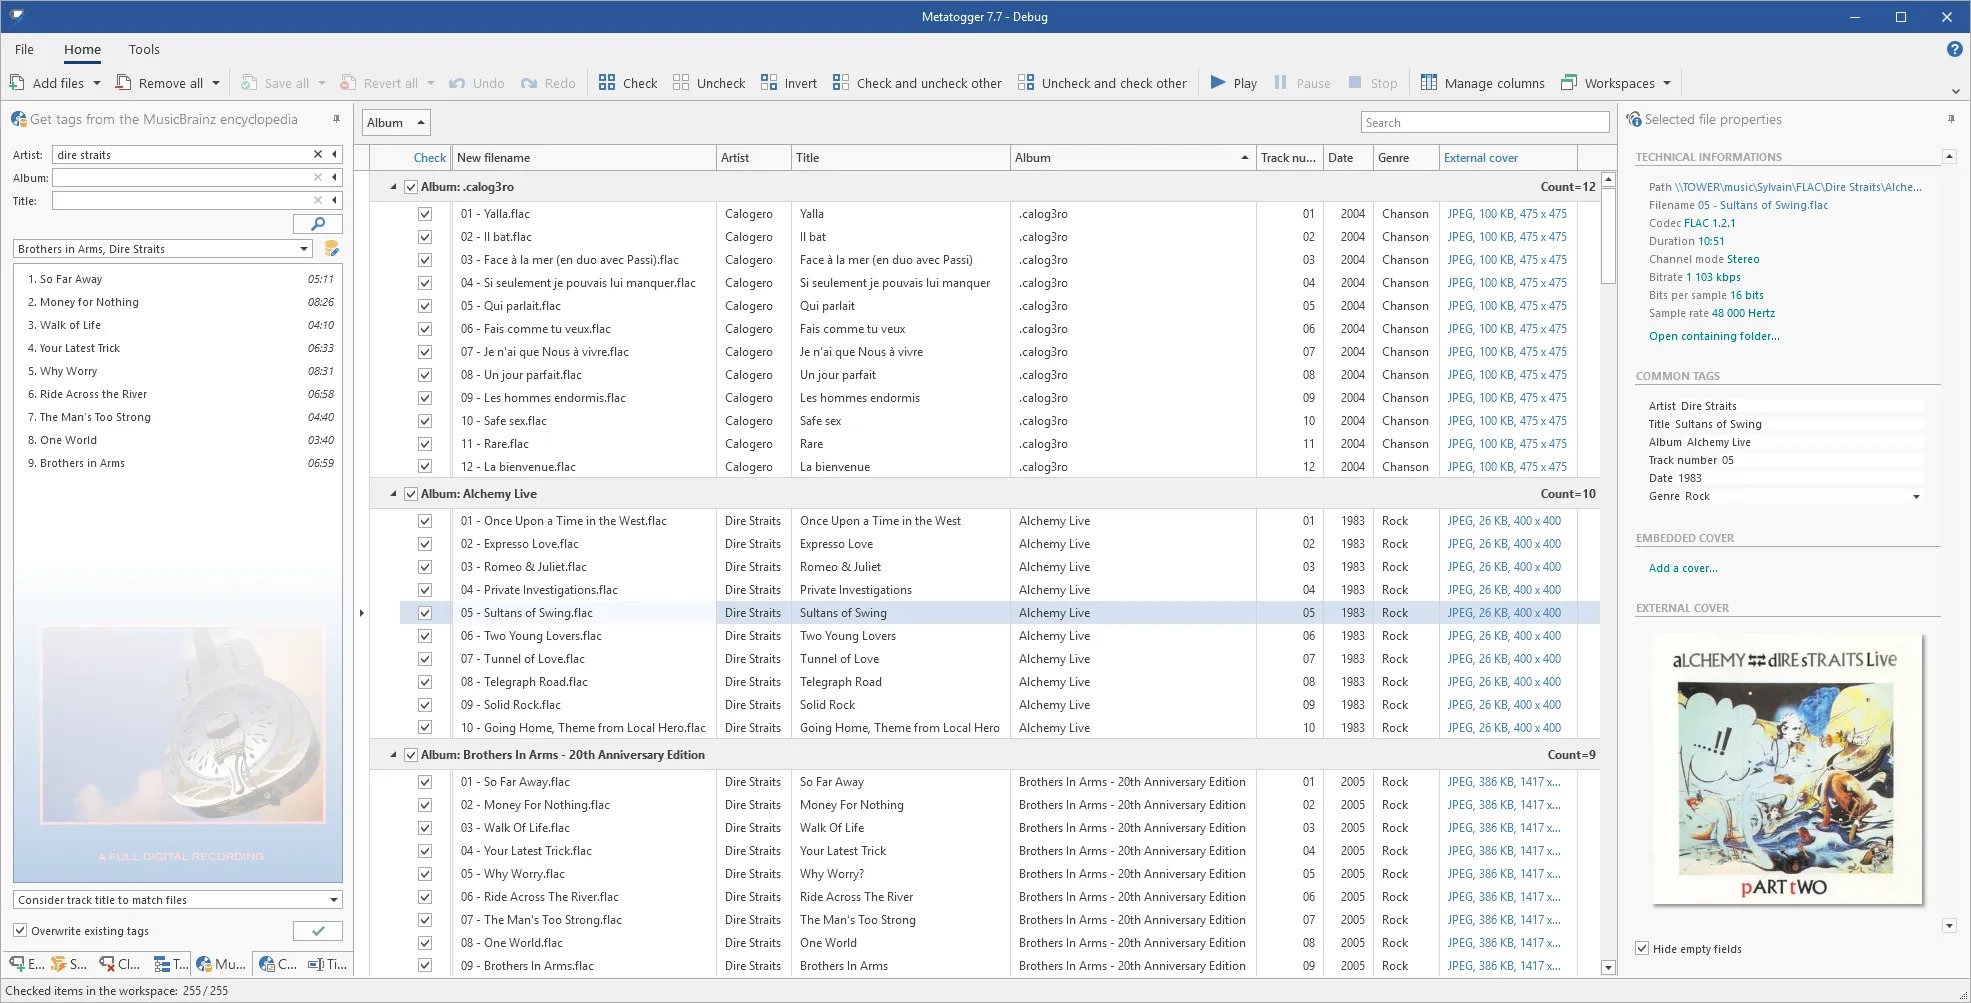Open the JPEG cover link for Expresso Love
Screen dimensions: 1971x1003
(1504, 544)
